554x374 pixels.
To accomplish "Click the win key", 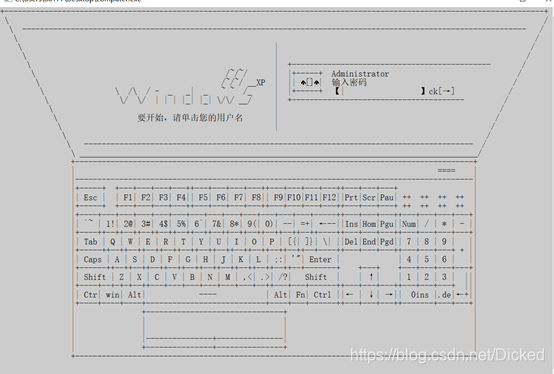I will [112, 295].
